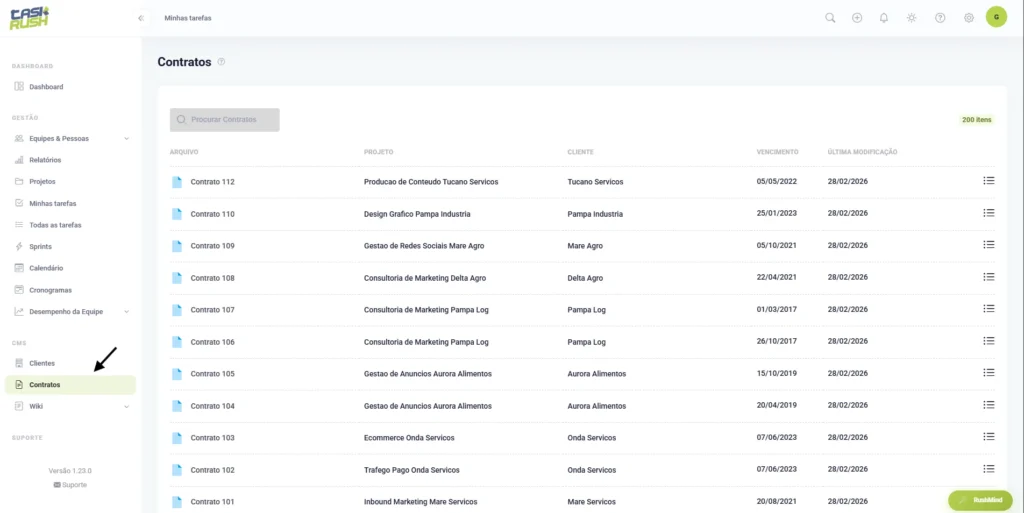The width and height of the screenshot is (1024, 513).
Task: Click project Producao de Conteudo Tucano Servicos
Action: 431,182
